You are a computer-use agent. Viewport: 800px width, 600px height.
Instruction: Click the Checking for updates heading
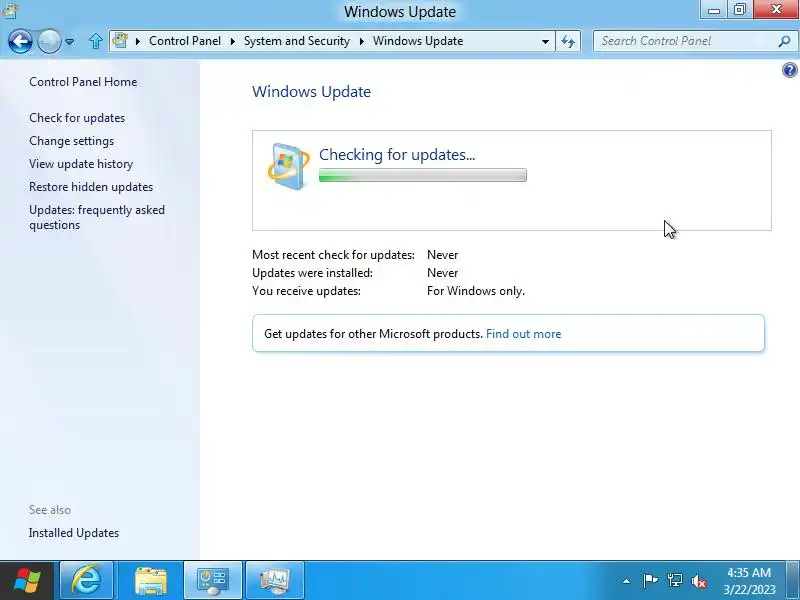(397, 155)
